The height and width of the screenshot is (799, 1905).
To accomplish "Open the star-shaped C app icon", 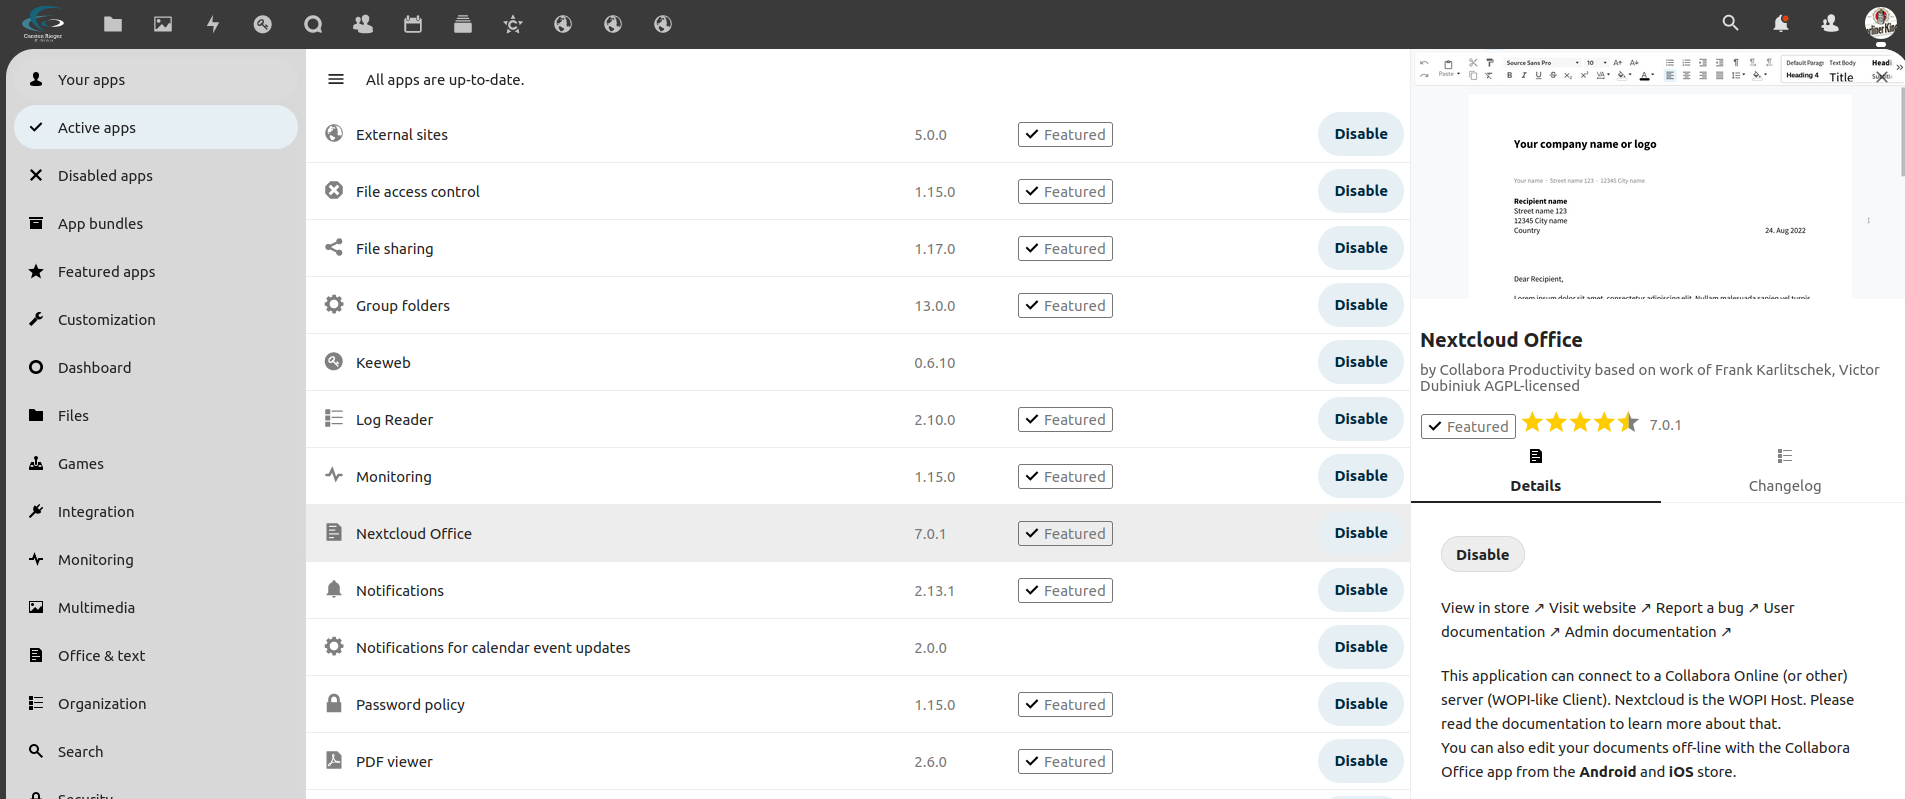I will (513, 24).
